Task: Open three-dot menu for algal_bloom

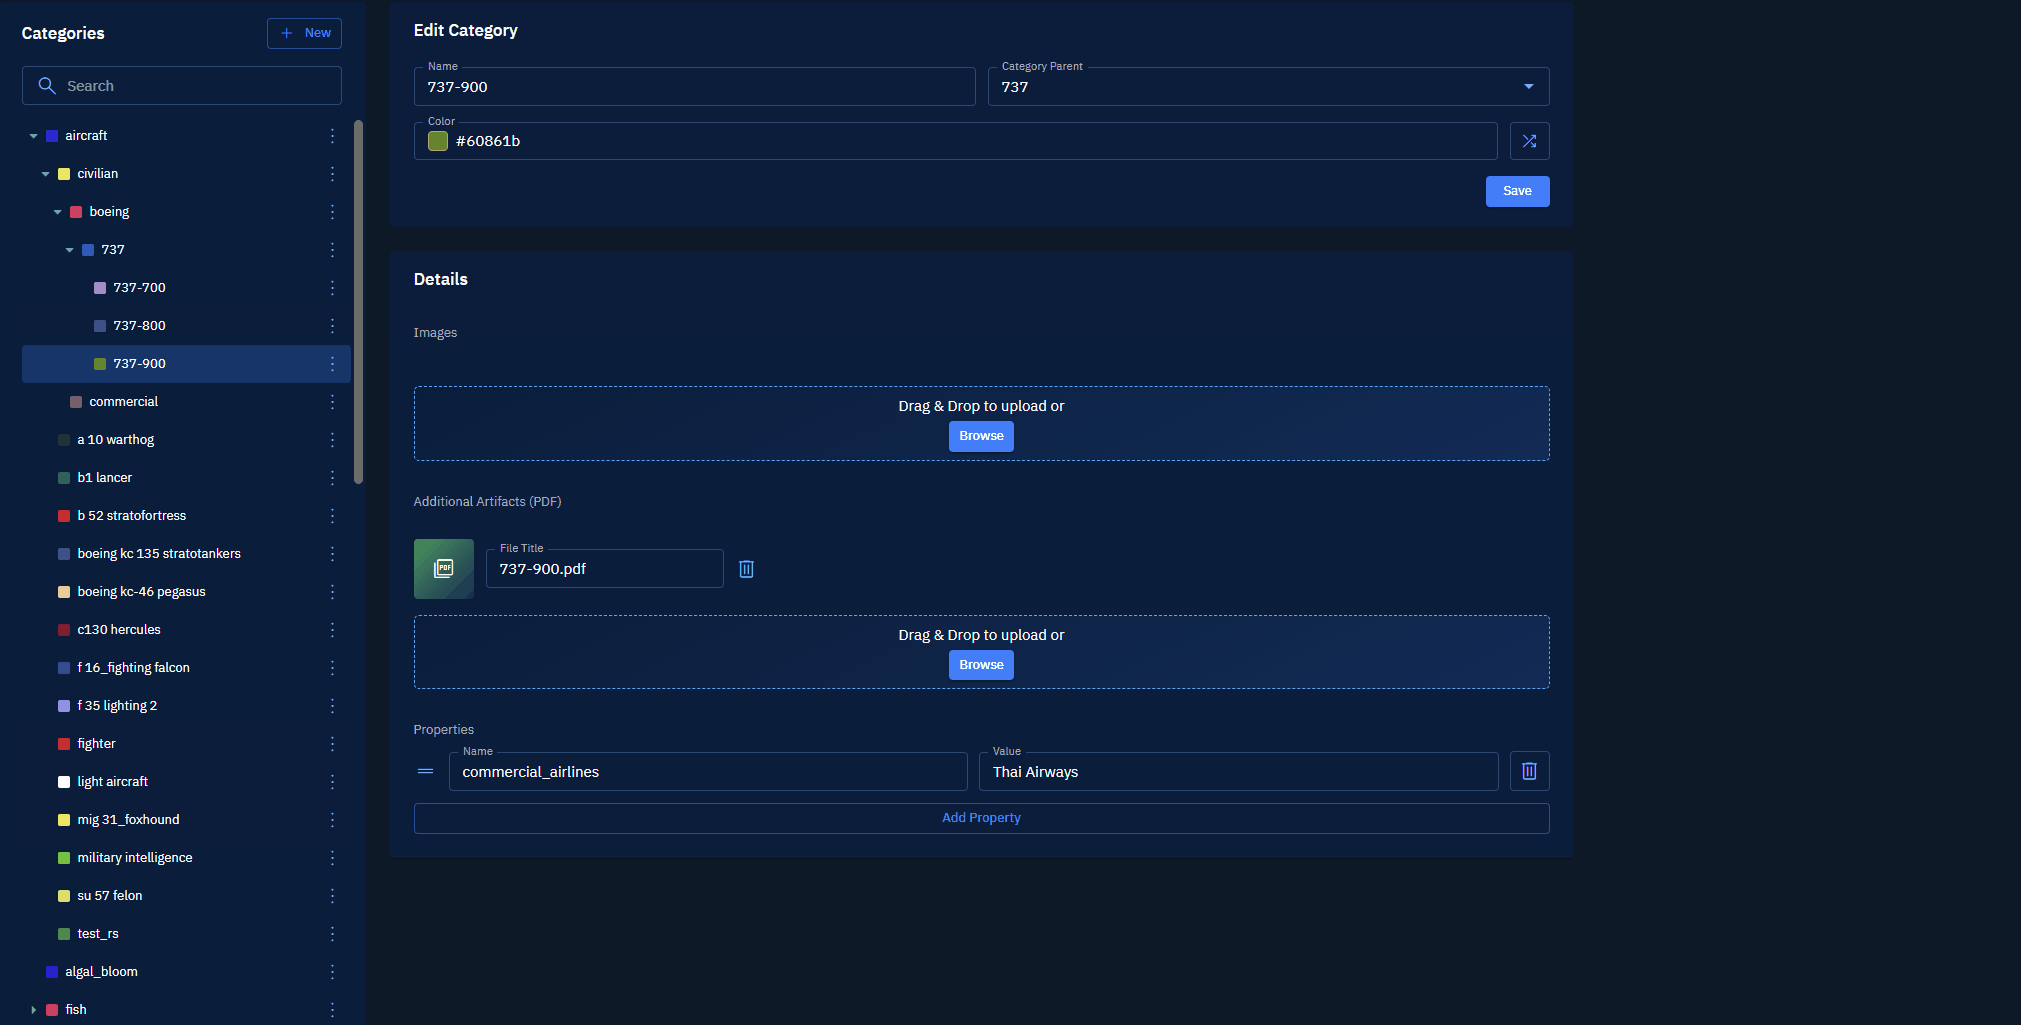Action: pos(332,972)
